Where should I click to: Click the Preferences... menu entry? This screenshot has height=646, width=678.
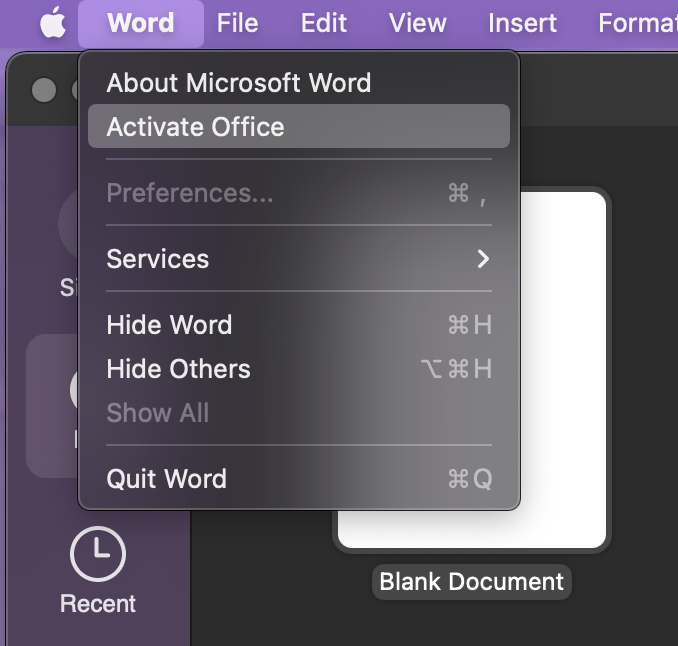(190, 193)
